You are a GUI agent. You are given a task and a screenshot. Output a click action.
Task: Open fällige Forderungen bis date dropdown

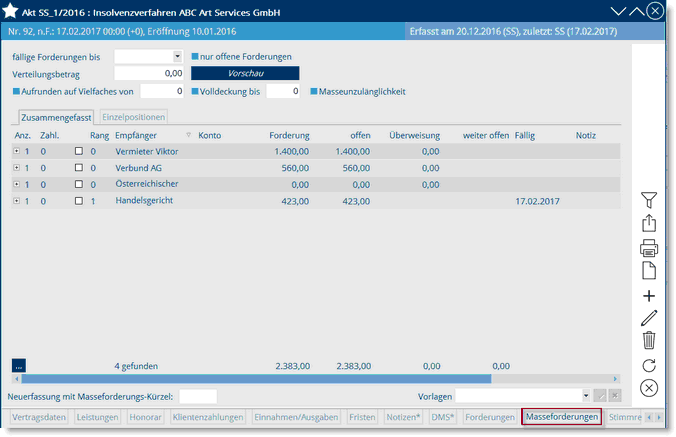177,56
